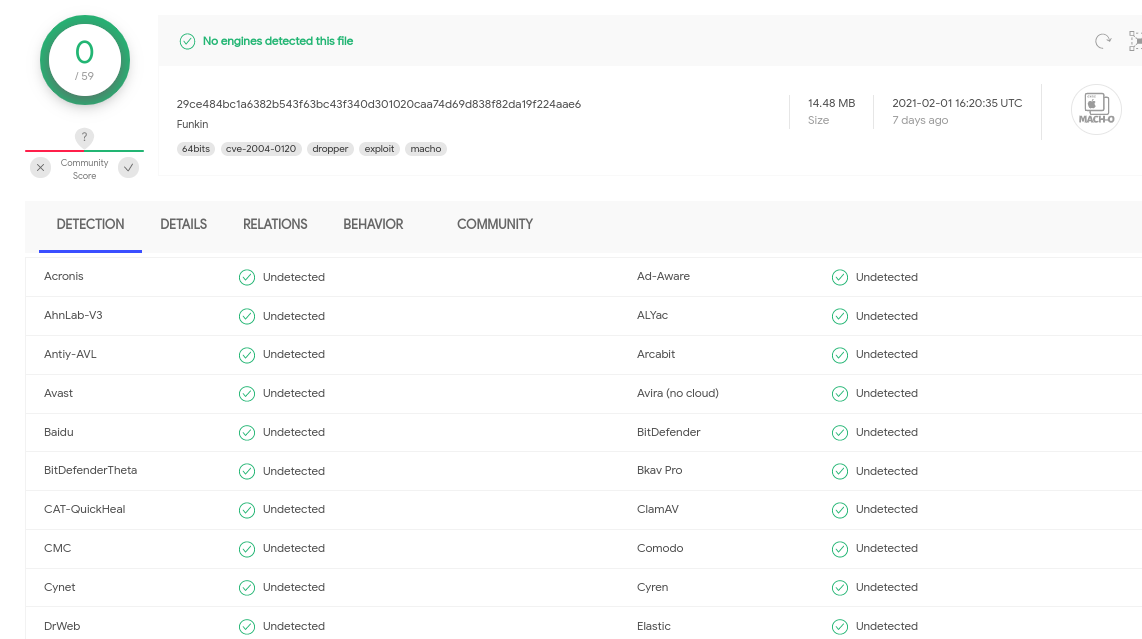This screenshot has height=639, width=1142.
Task: Click the CAT-QuickHeal engine name
Action: (84, 509)
